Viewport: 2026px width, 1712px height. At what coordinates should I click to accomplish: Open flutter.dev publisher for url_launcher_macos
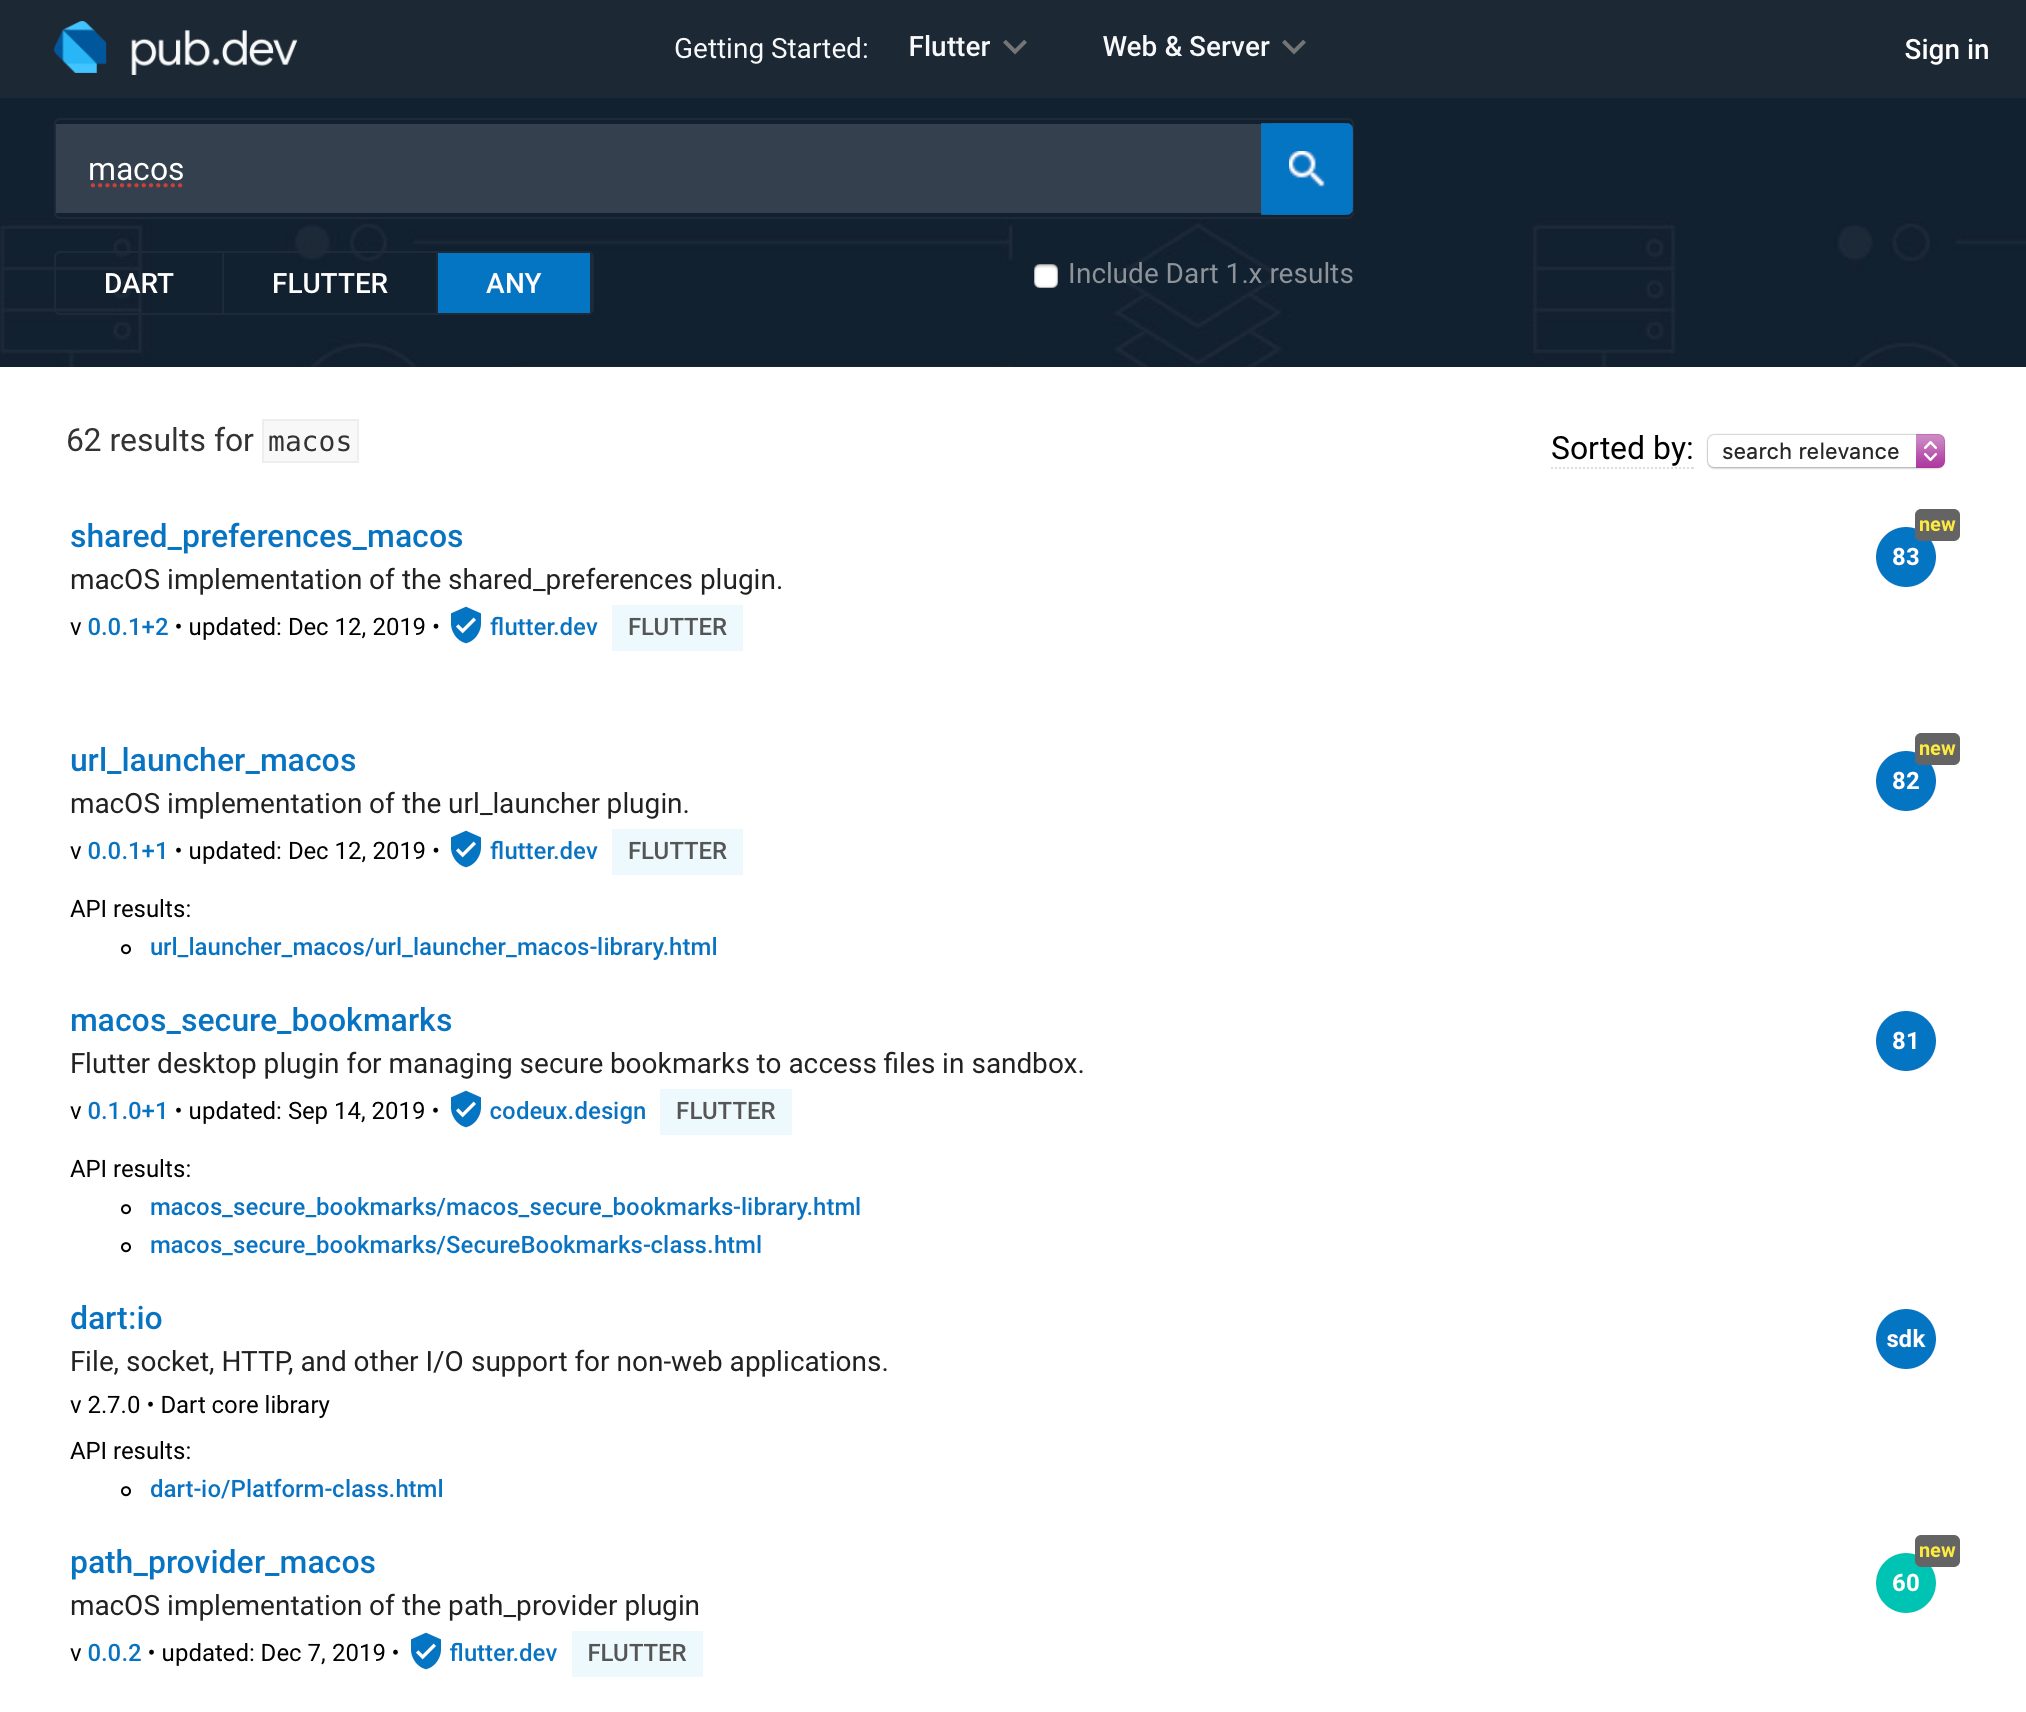click(x=544, y=851)
